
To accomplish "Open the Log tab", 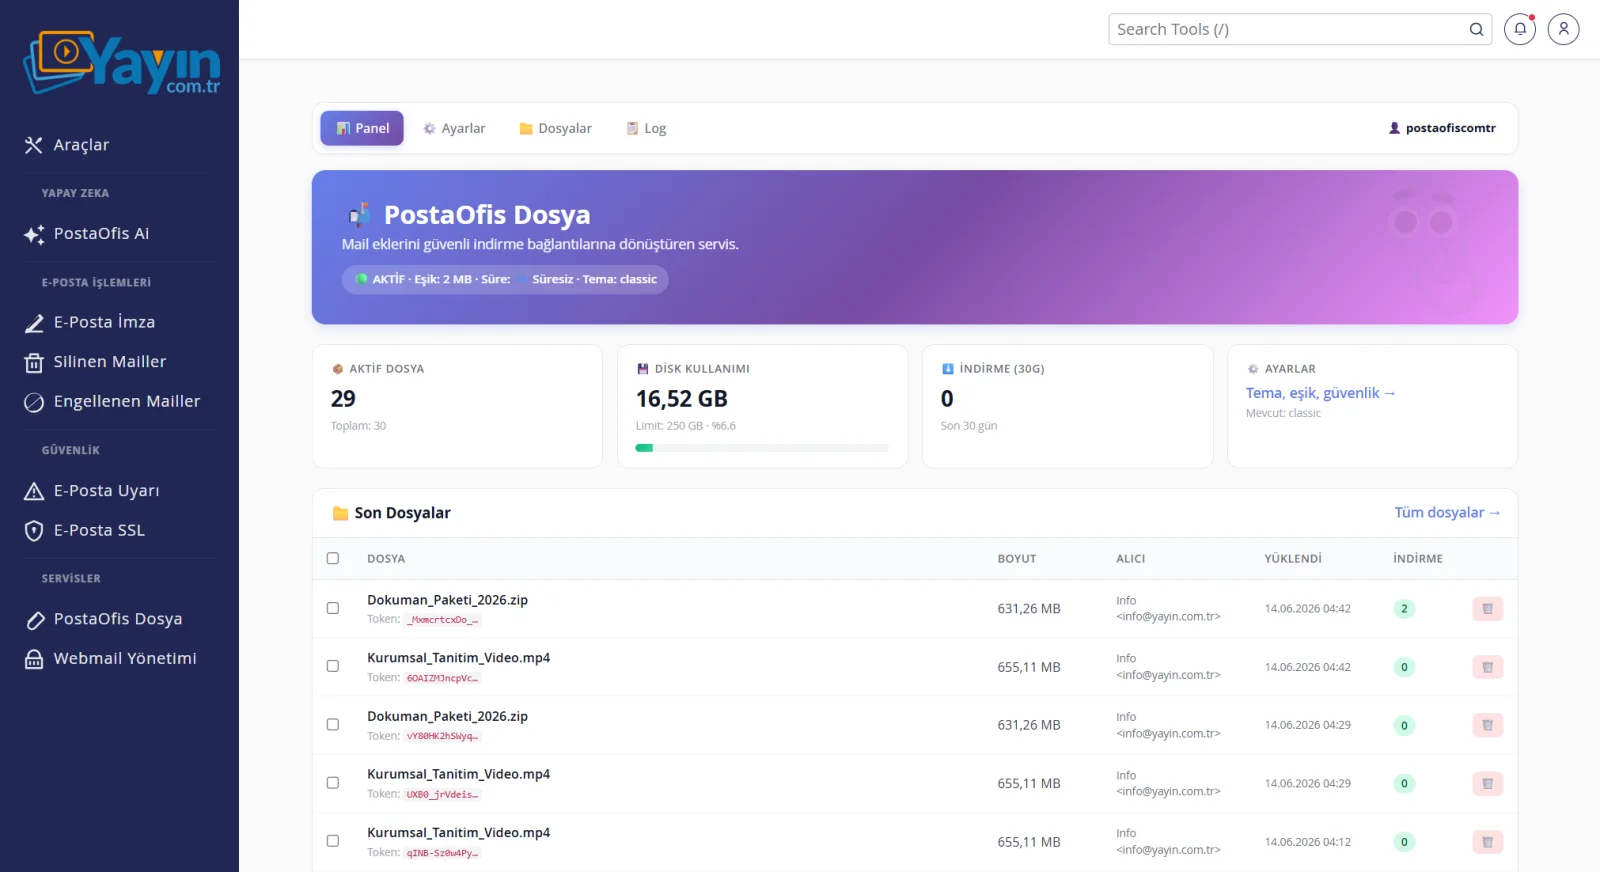I will tap(646, 128).
